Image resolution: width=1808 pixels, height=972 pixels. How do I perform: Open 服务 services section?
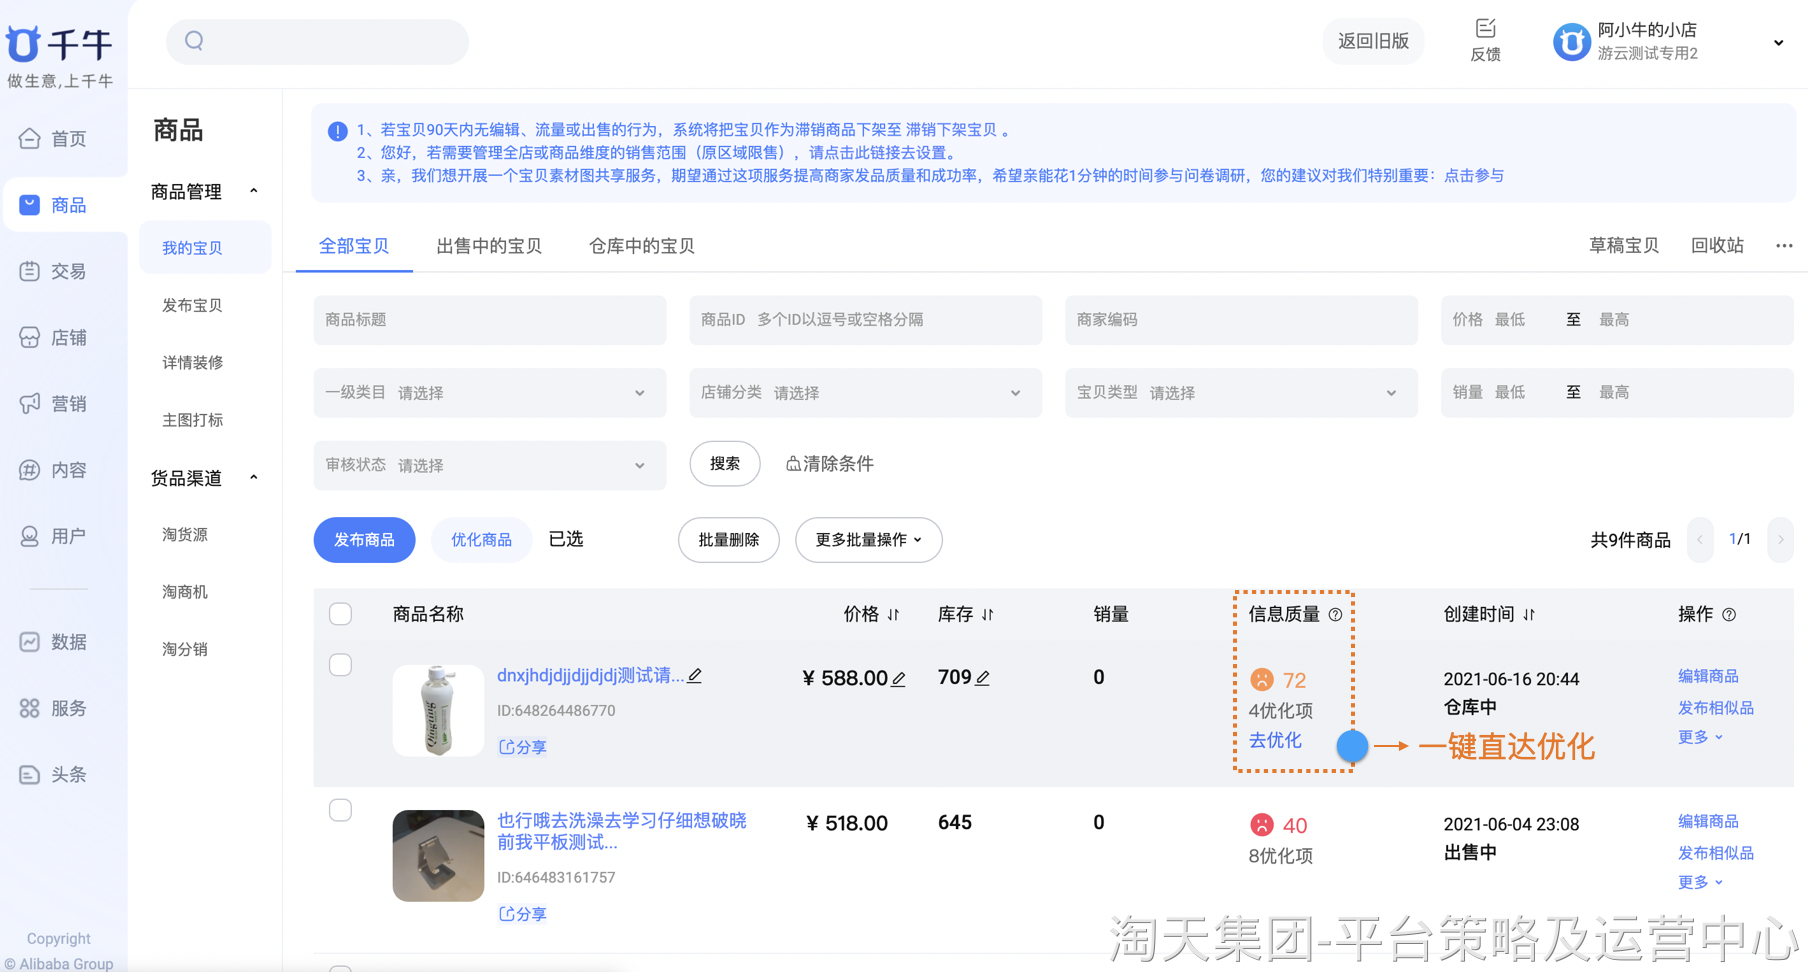click(54, 708)
